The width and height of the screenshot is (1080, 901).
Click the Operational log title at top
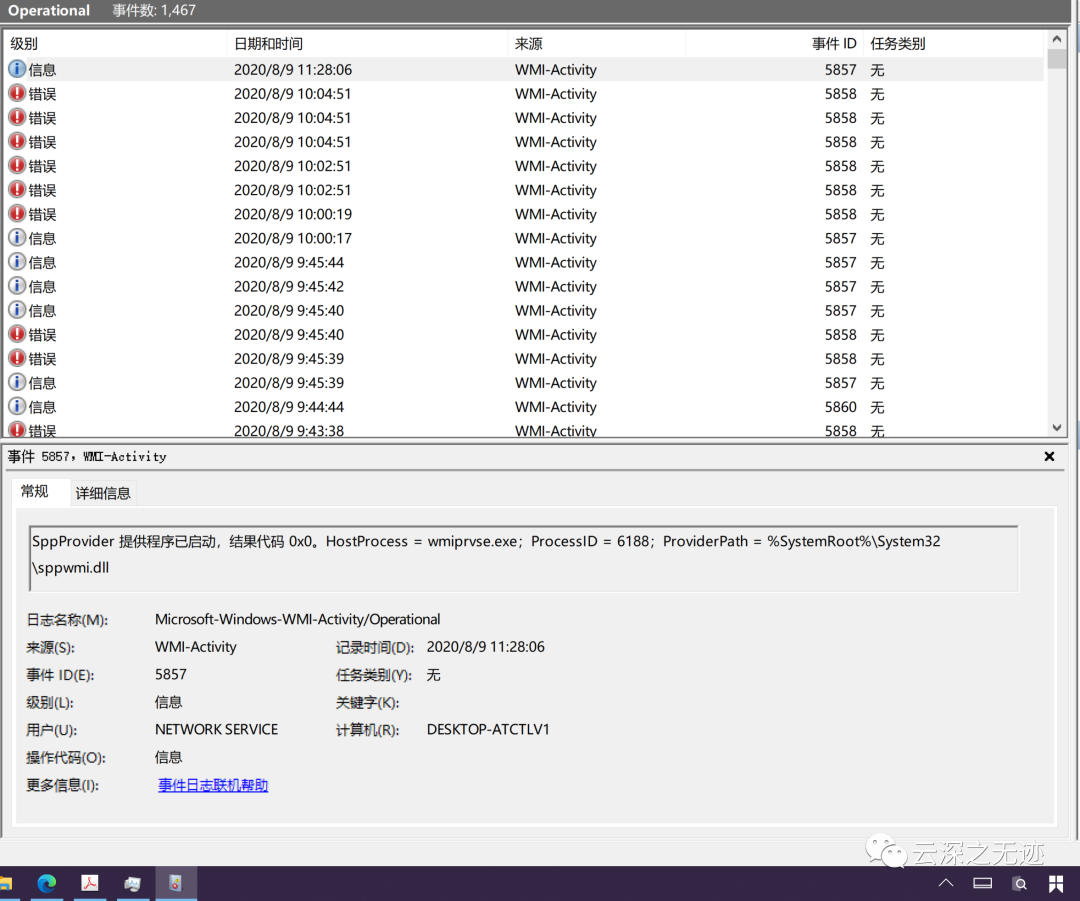[49, 10]
